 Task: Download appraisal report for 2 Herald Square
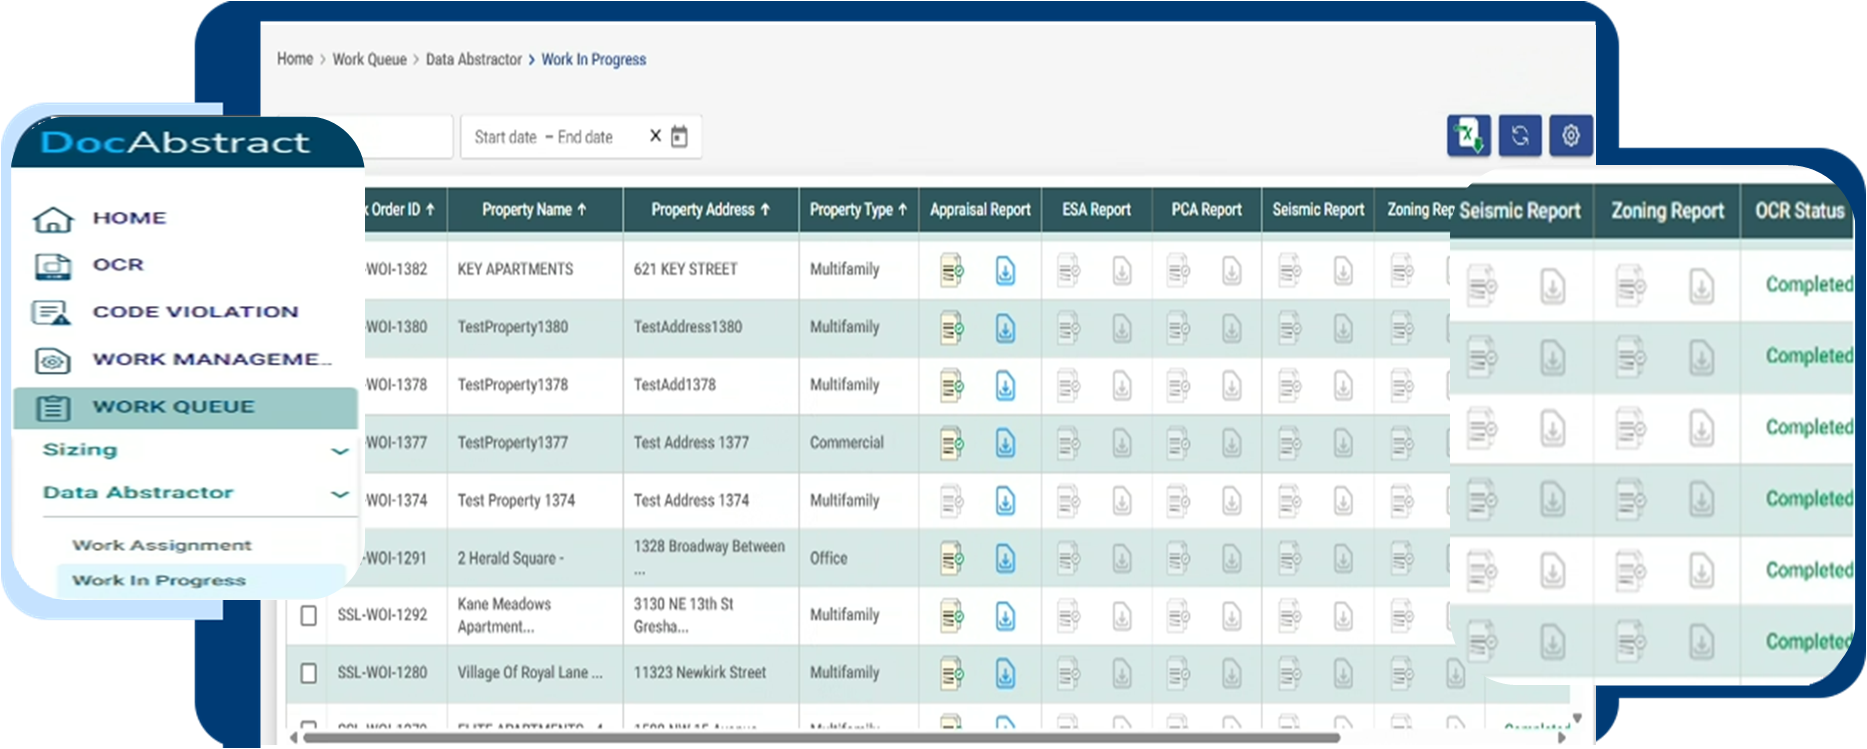tap(1005, 559)
